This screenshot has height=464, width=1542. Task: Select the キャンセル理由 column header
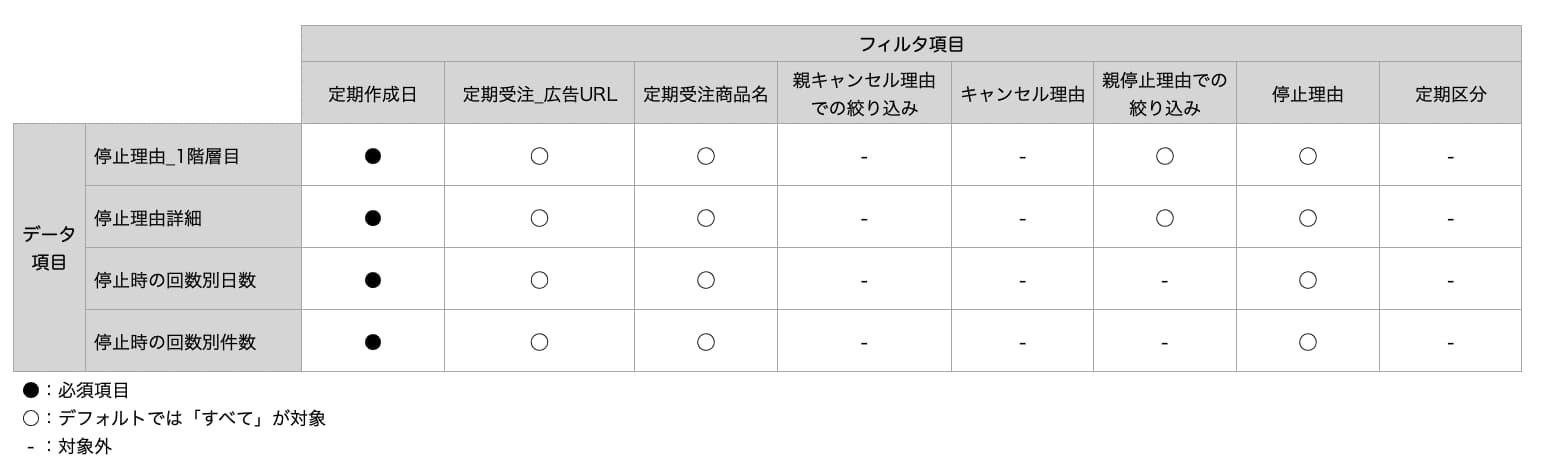[x=1022, y=93]
